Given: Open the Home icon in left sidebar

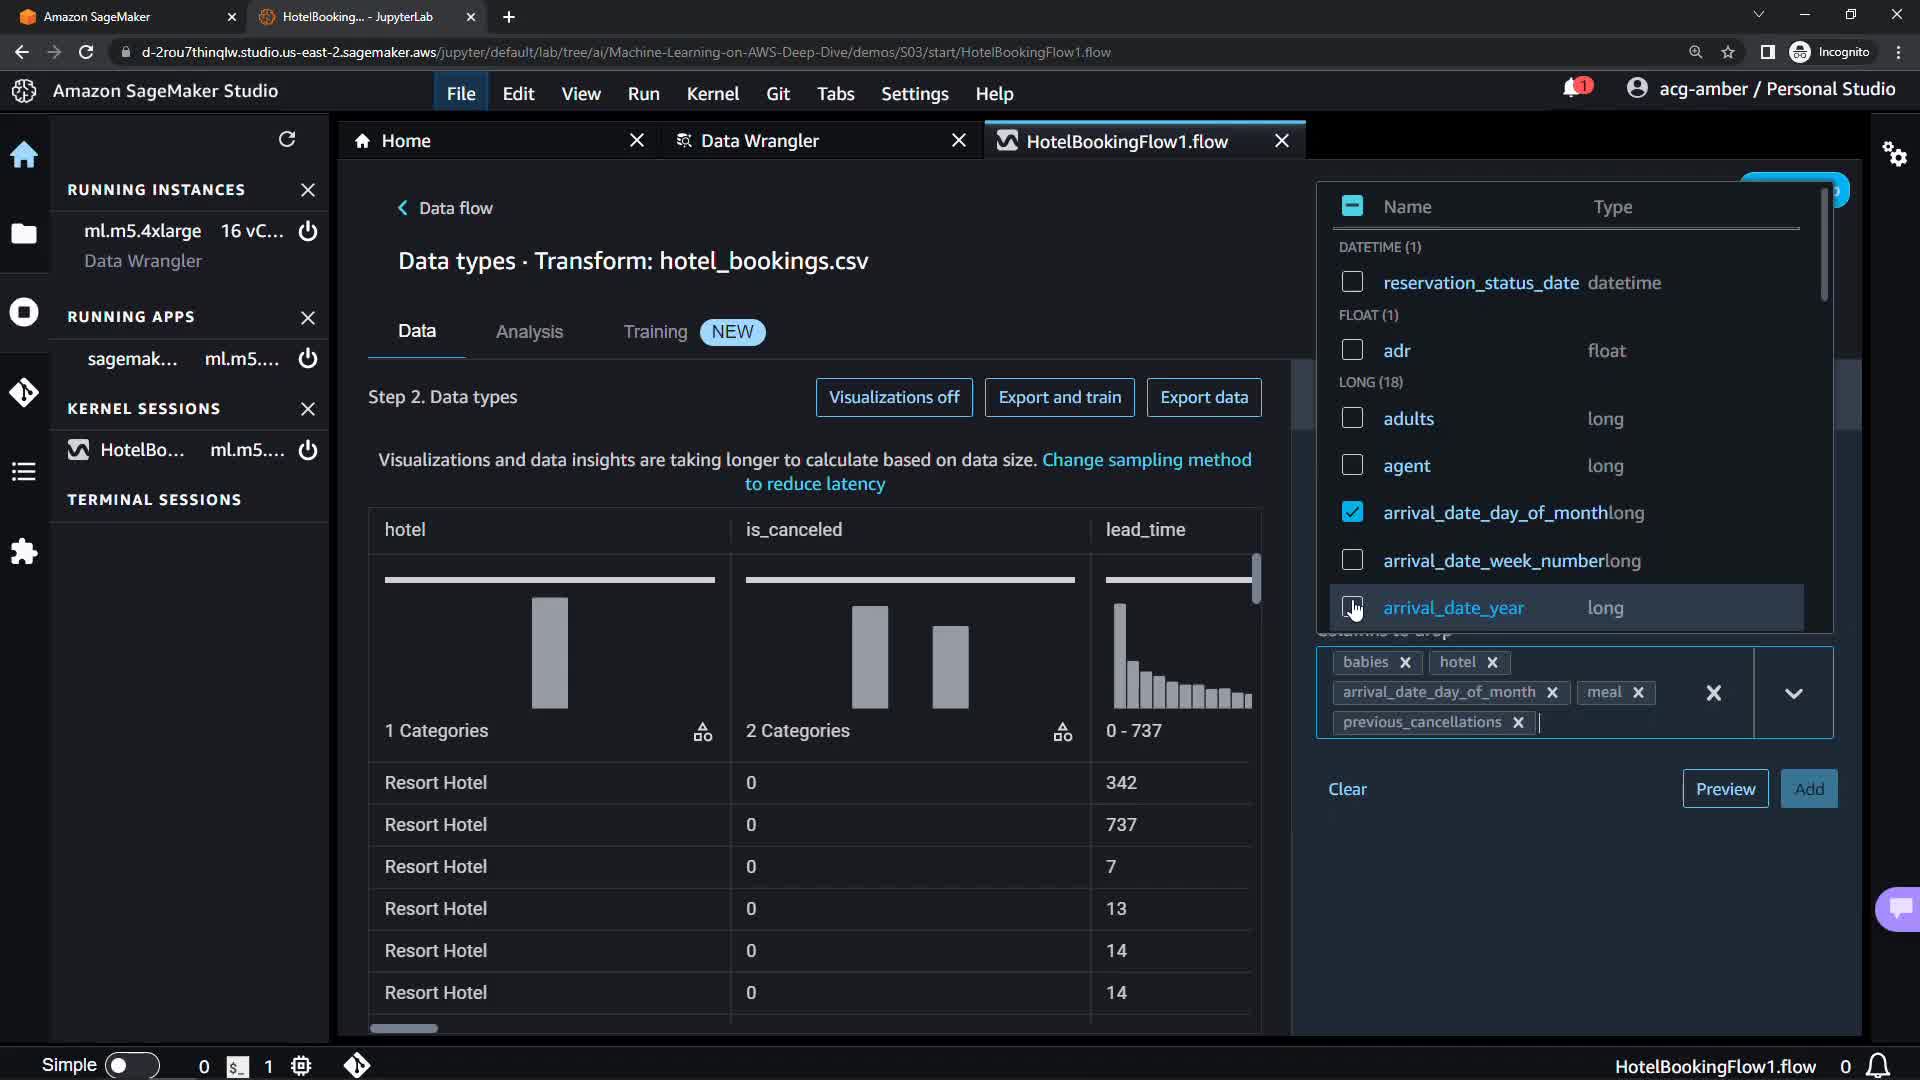Looking at the screenshot, I should (x=24, y=155).
